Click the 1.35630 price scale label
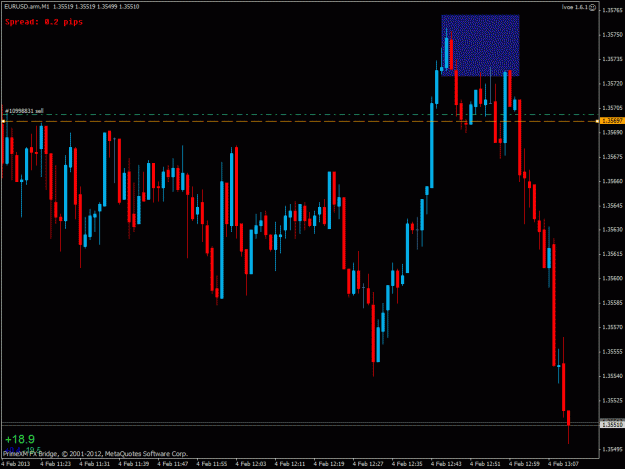Screen dimensions: 625x469 (x=613, y=230)
